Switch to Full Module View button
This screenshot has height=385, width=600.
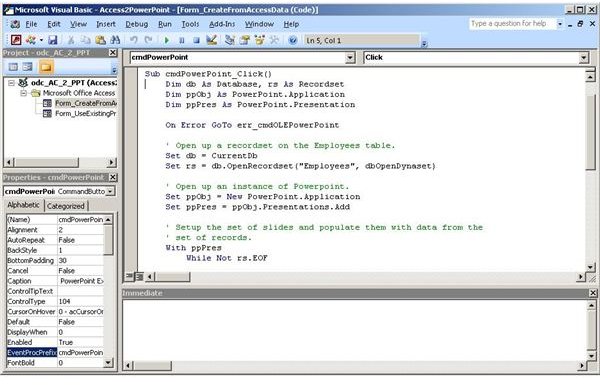(139, 276)
